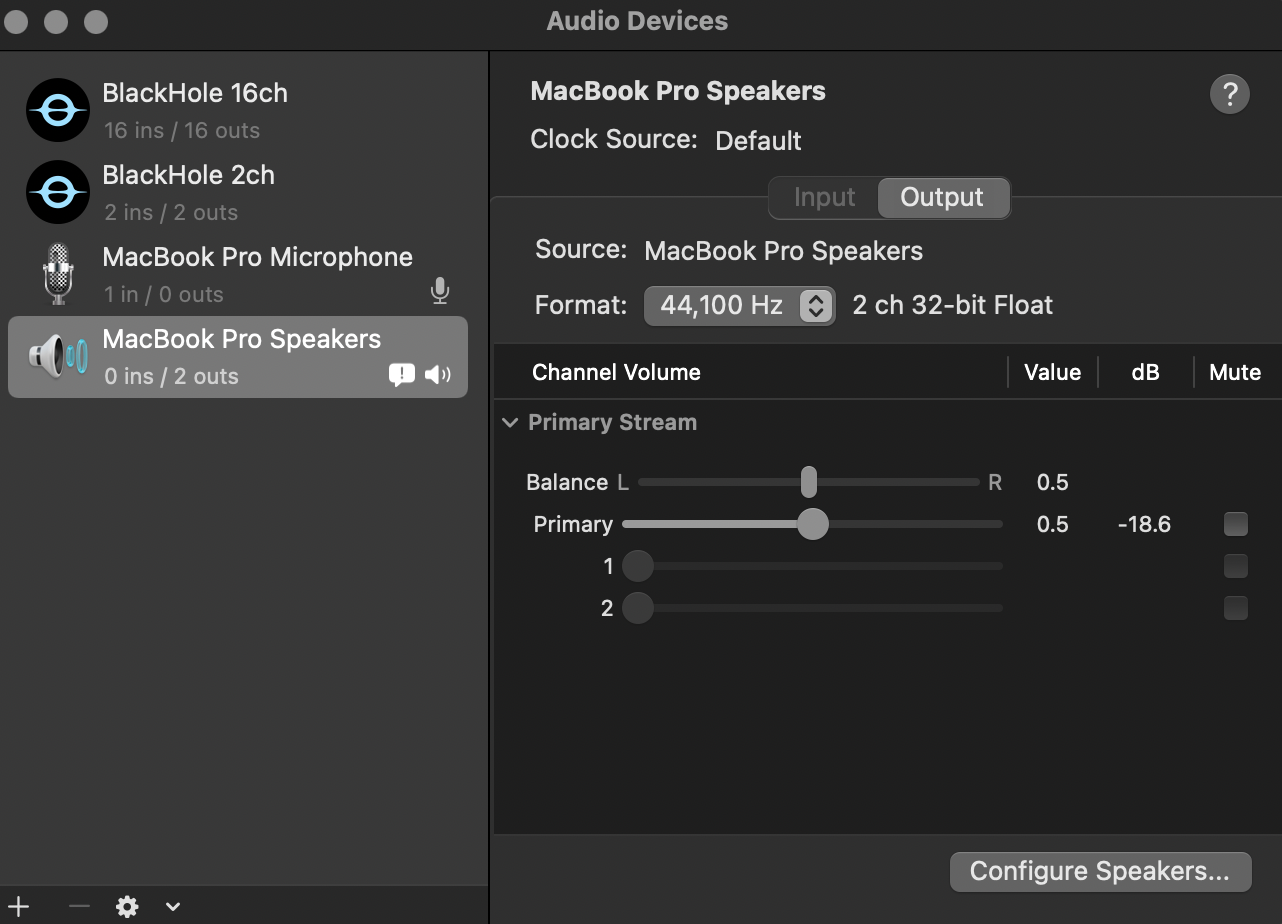Image resolution: width=1282 pixels, height=924 pixels.
Task: Click the MacBook Pro Speakers icon
Action: tap(57, 356)
